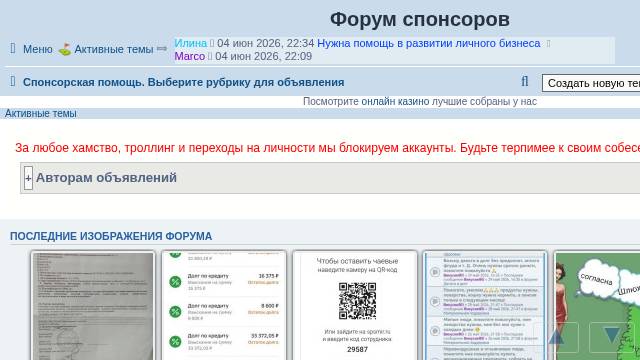The height and width of the screenshot is (360, 640).
Task: Click timestamp 04 июн 2026, 22:34
Action: [x=265, y=43]
